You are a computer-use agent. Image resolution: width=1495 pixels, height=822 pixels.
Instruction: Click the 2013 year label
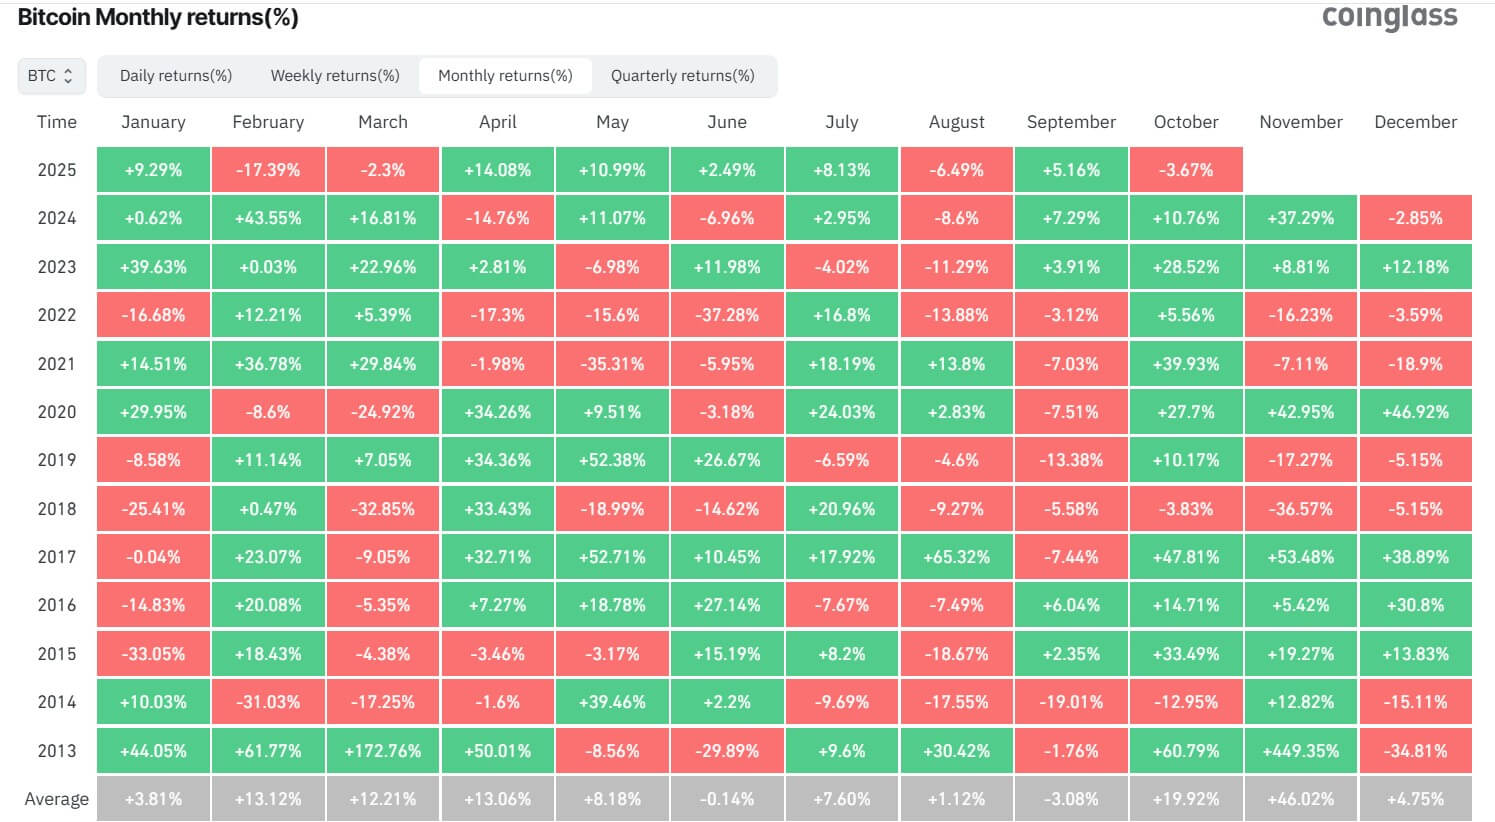(56, 750)
